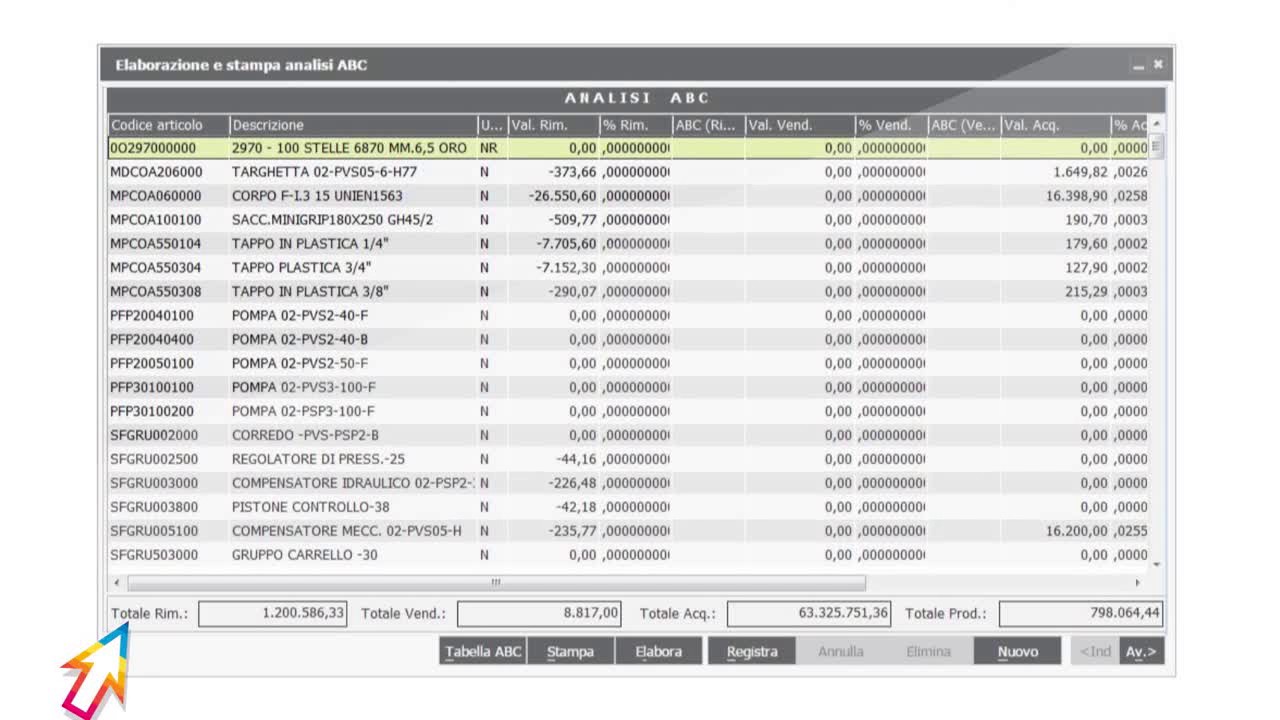Click Val. Acq. value 1.649,82
The image size is (1280, 720).
point(1081,172)
